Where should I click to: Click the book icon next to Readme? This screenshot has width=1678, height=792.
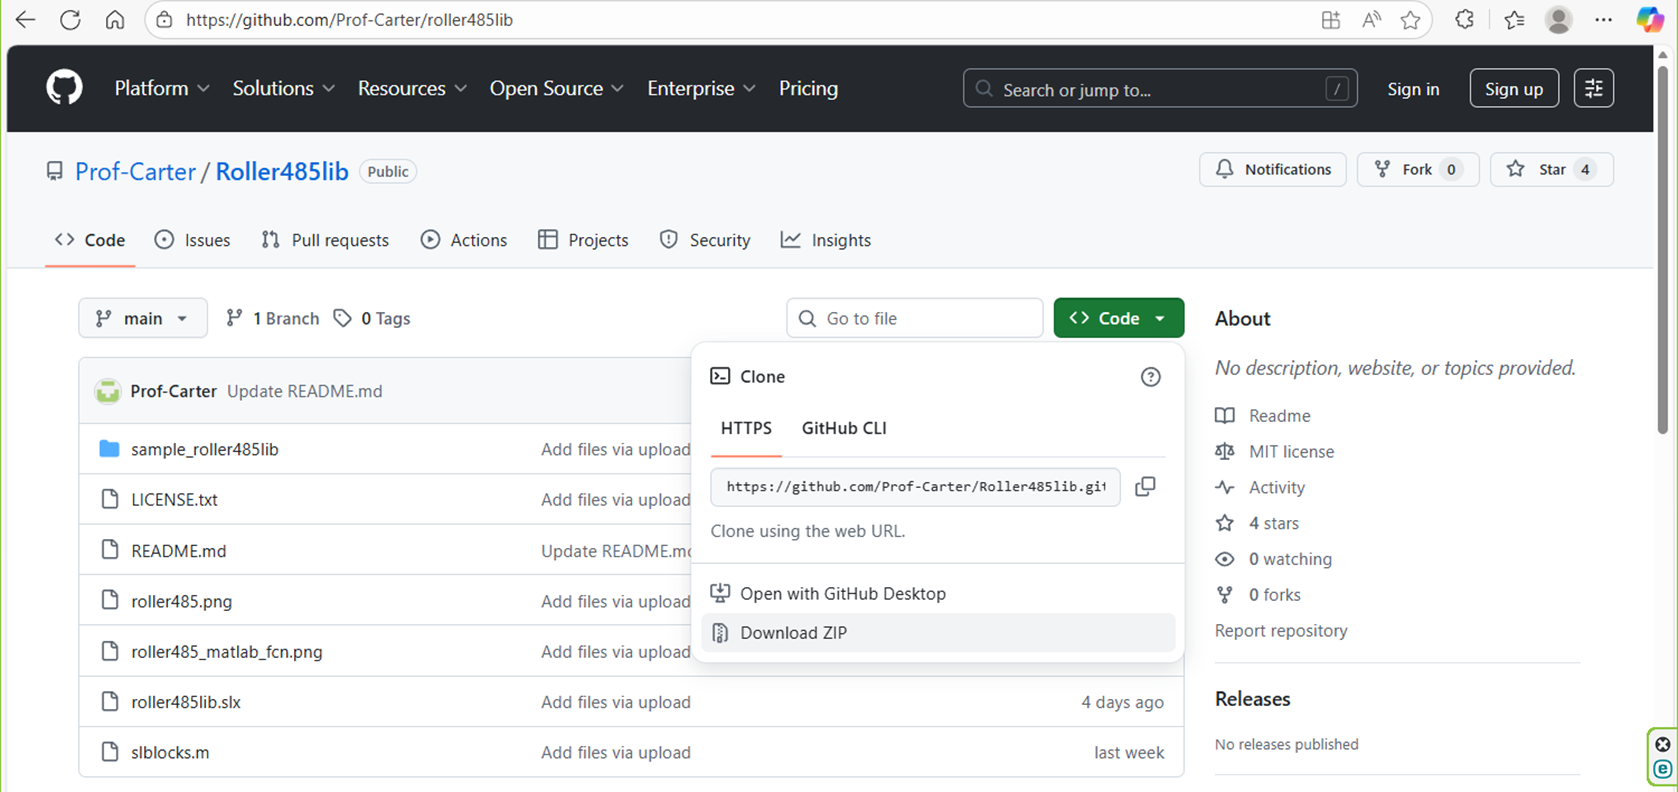(1225, 415)
